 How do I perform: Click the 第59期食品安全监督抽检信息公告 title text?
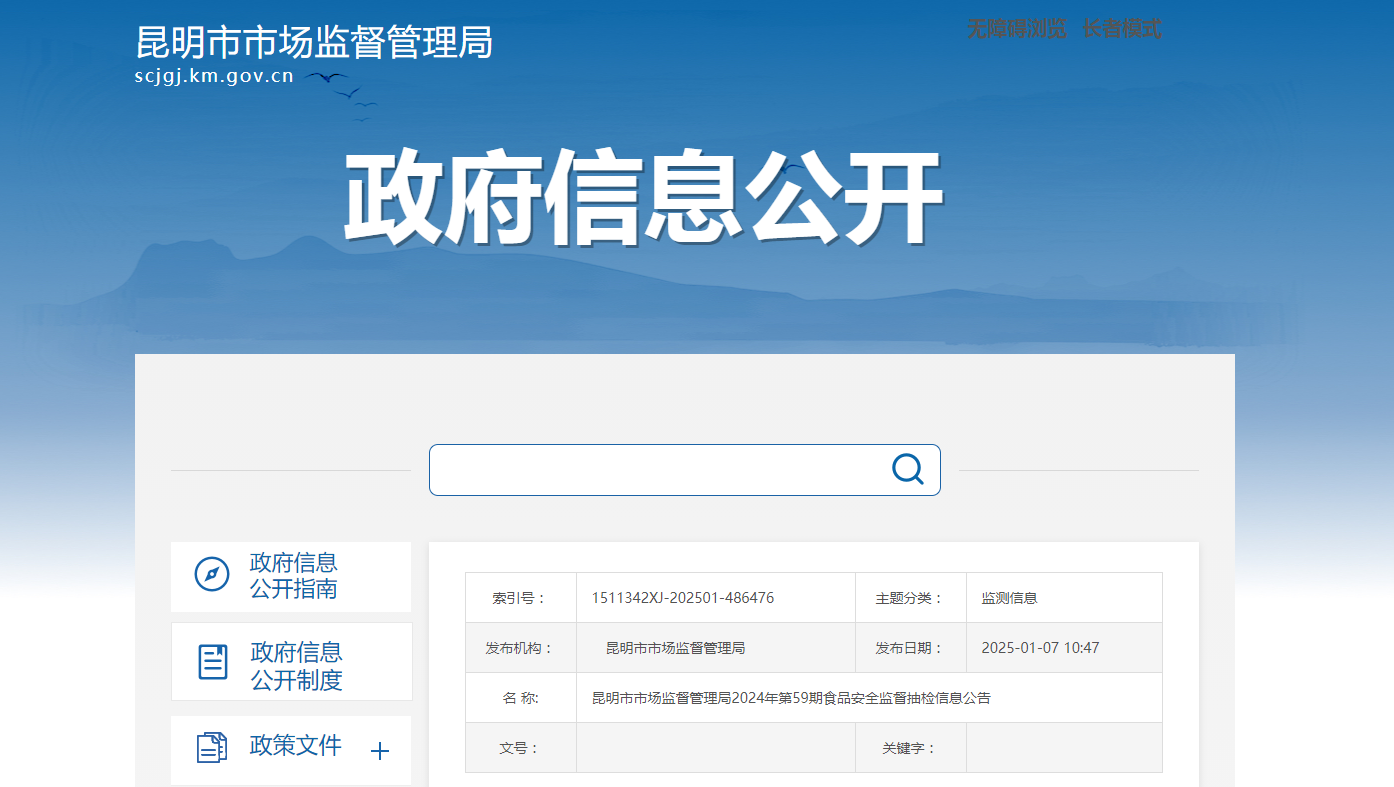tap(790, 698)
